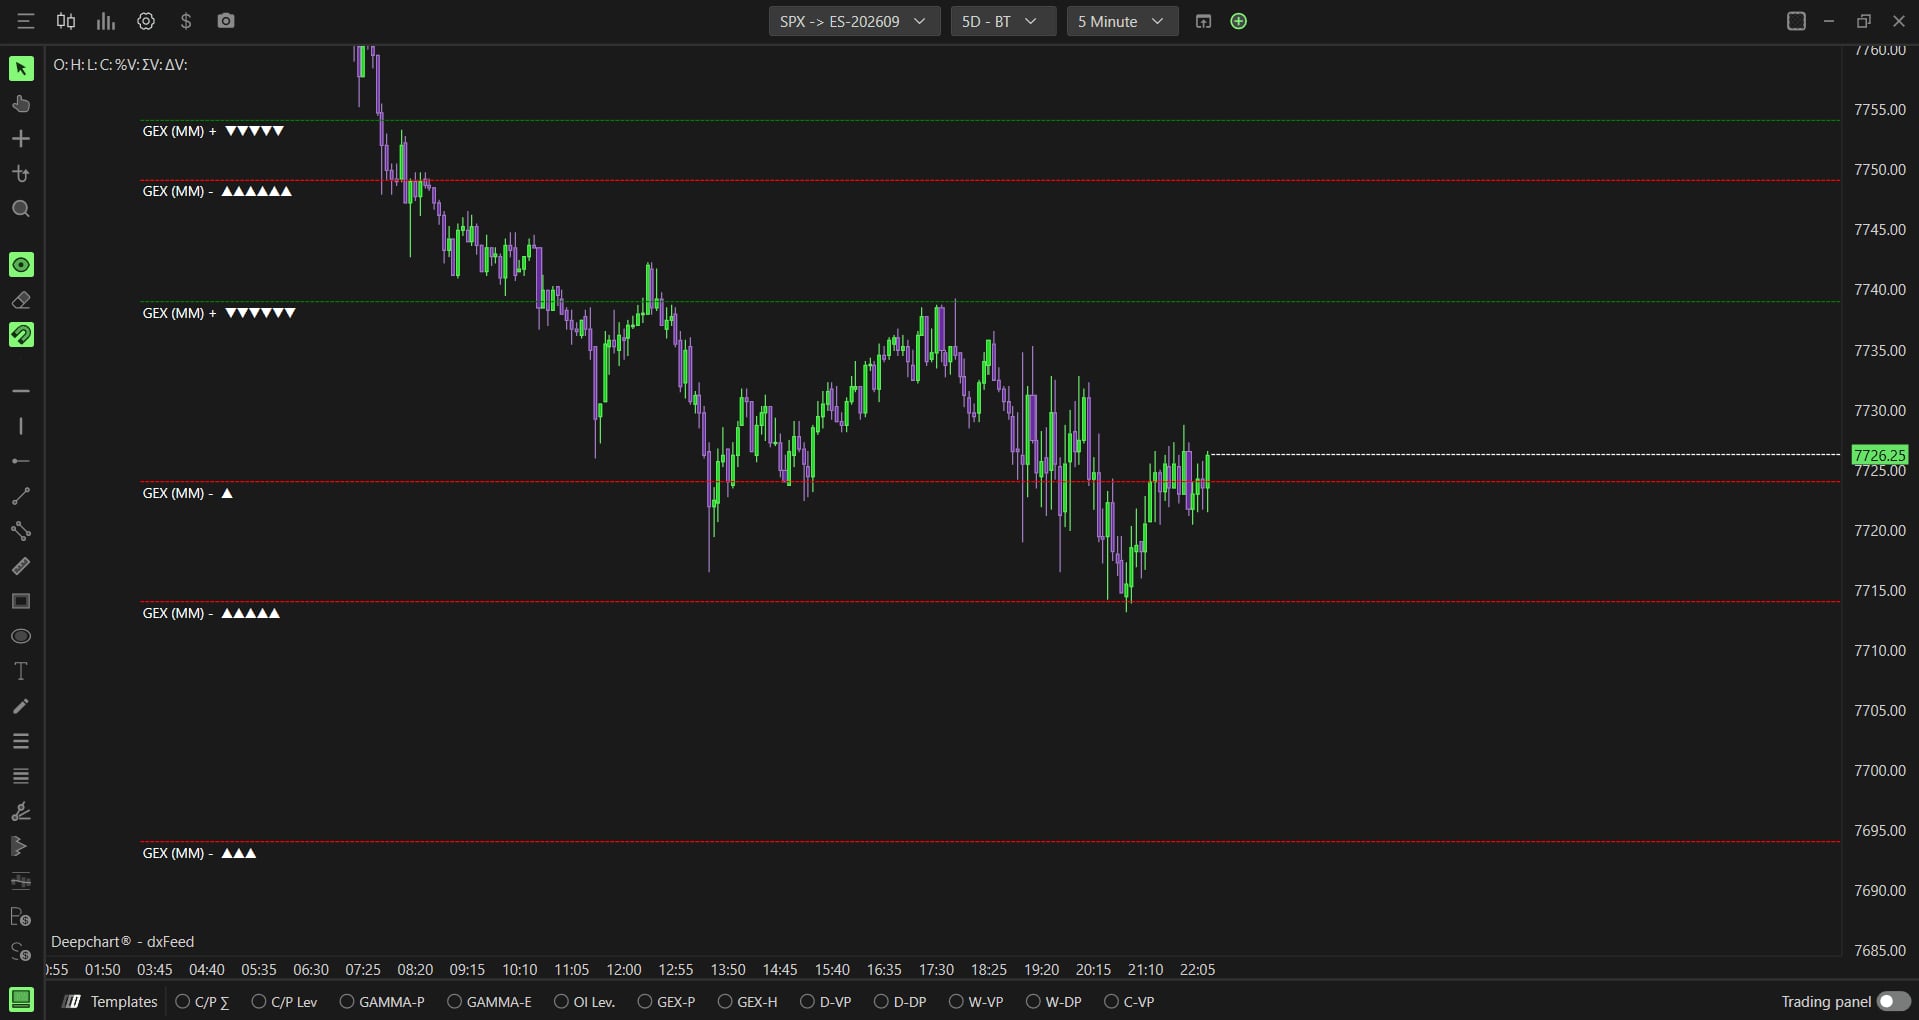Click the window layout icon beside timeframe
The height and width of the screenshot is (1020, 1919).
[1203, 21]
